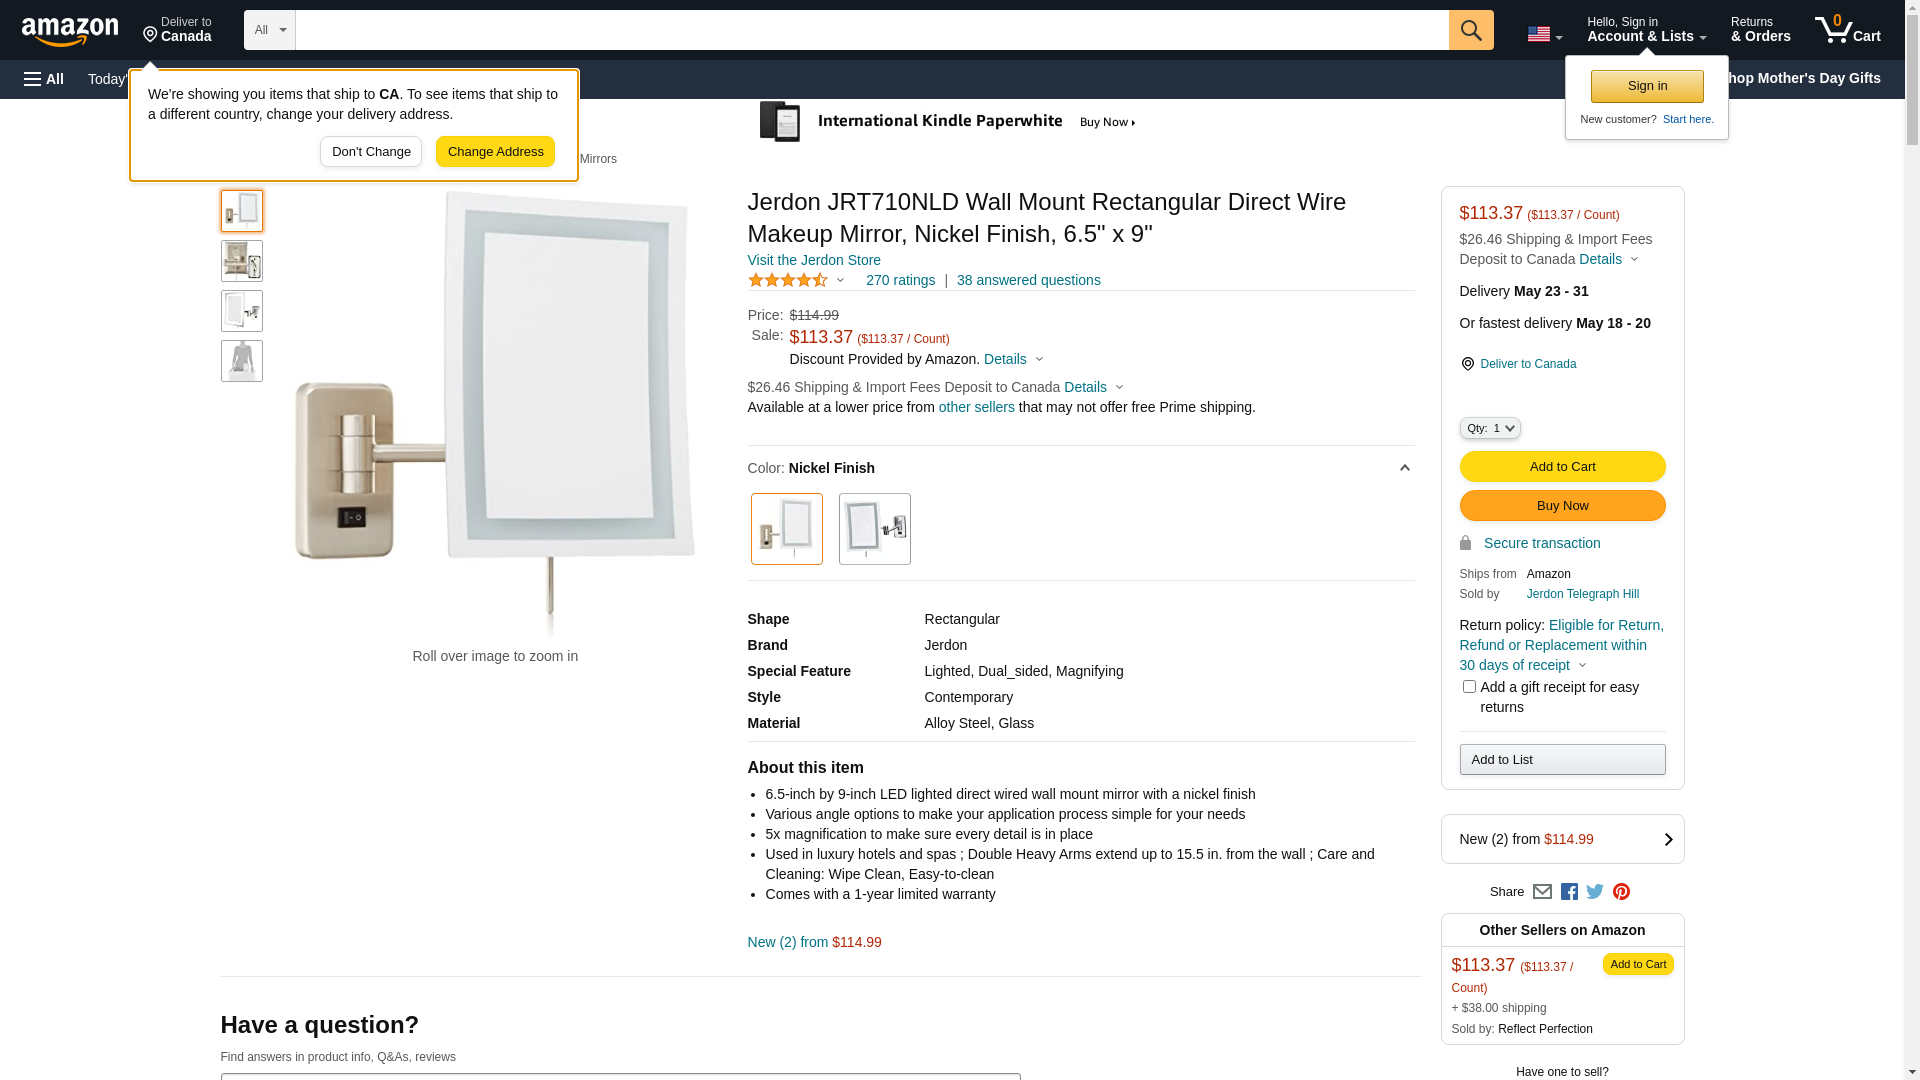Select the second color variant swatch
This screenshot has width=1920, height=1080.
point(874,529)
